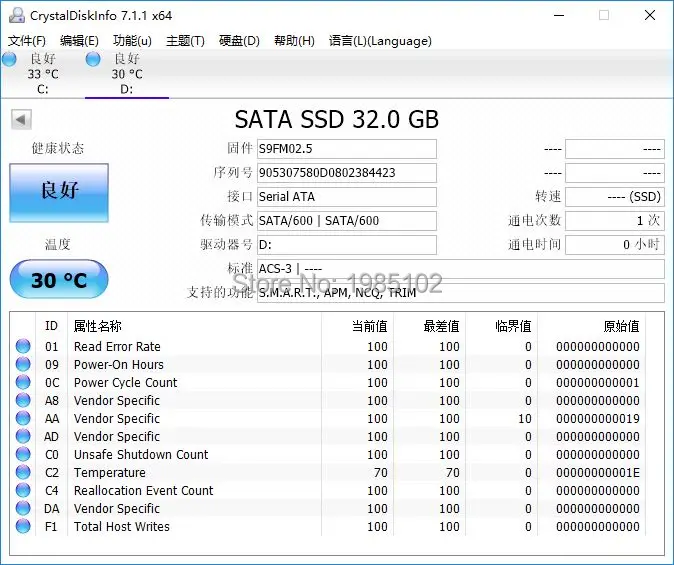This screenshot has width=674, height=565.
Task: Click the 原始值 column header
Action: coord(621,326)
